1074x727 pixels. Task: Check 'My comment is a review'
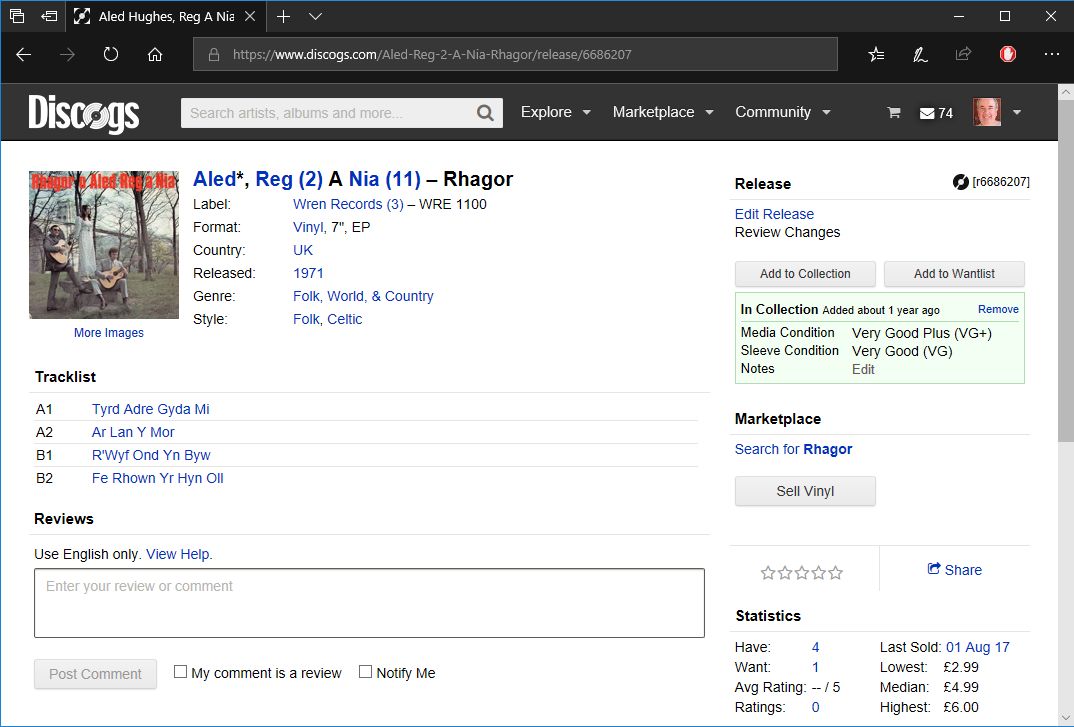pyautogui.click(x=180, y=672)
